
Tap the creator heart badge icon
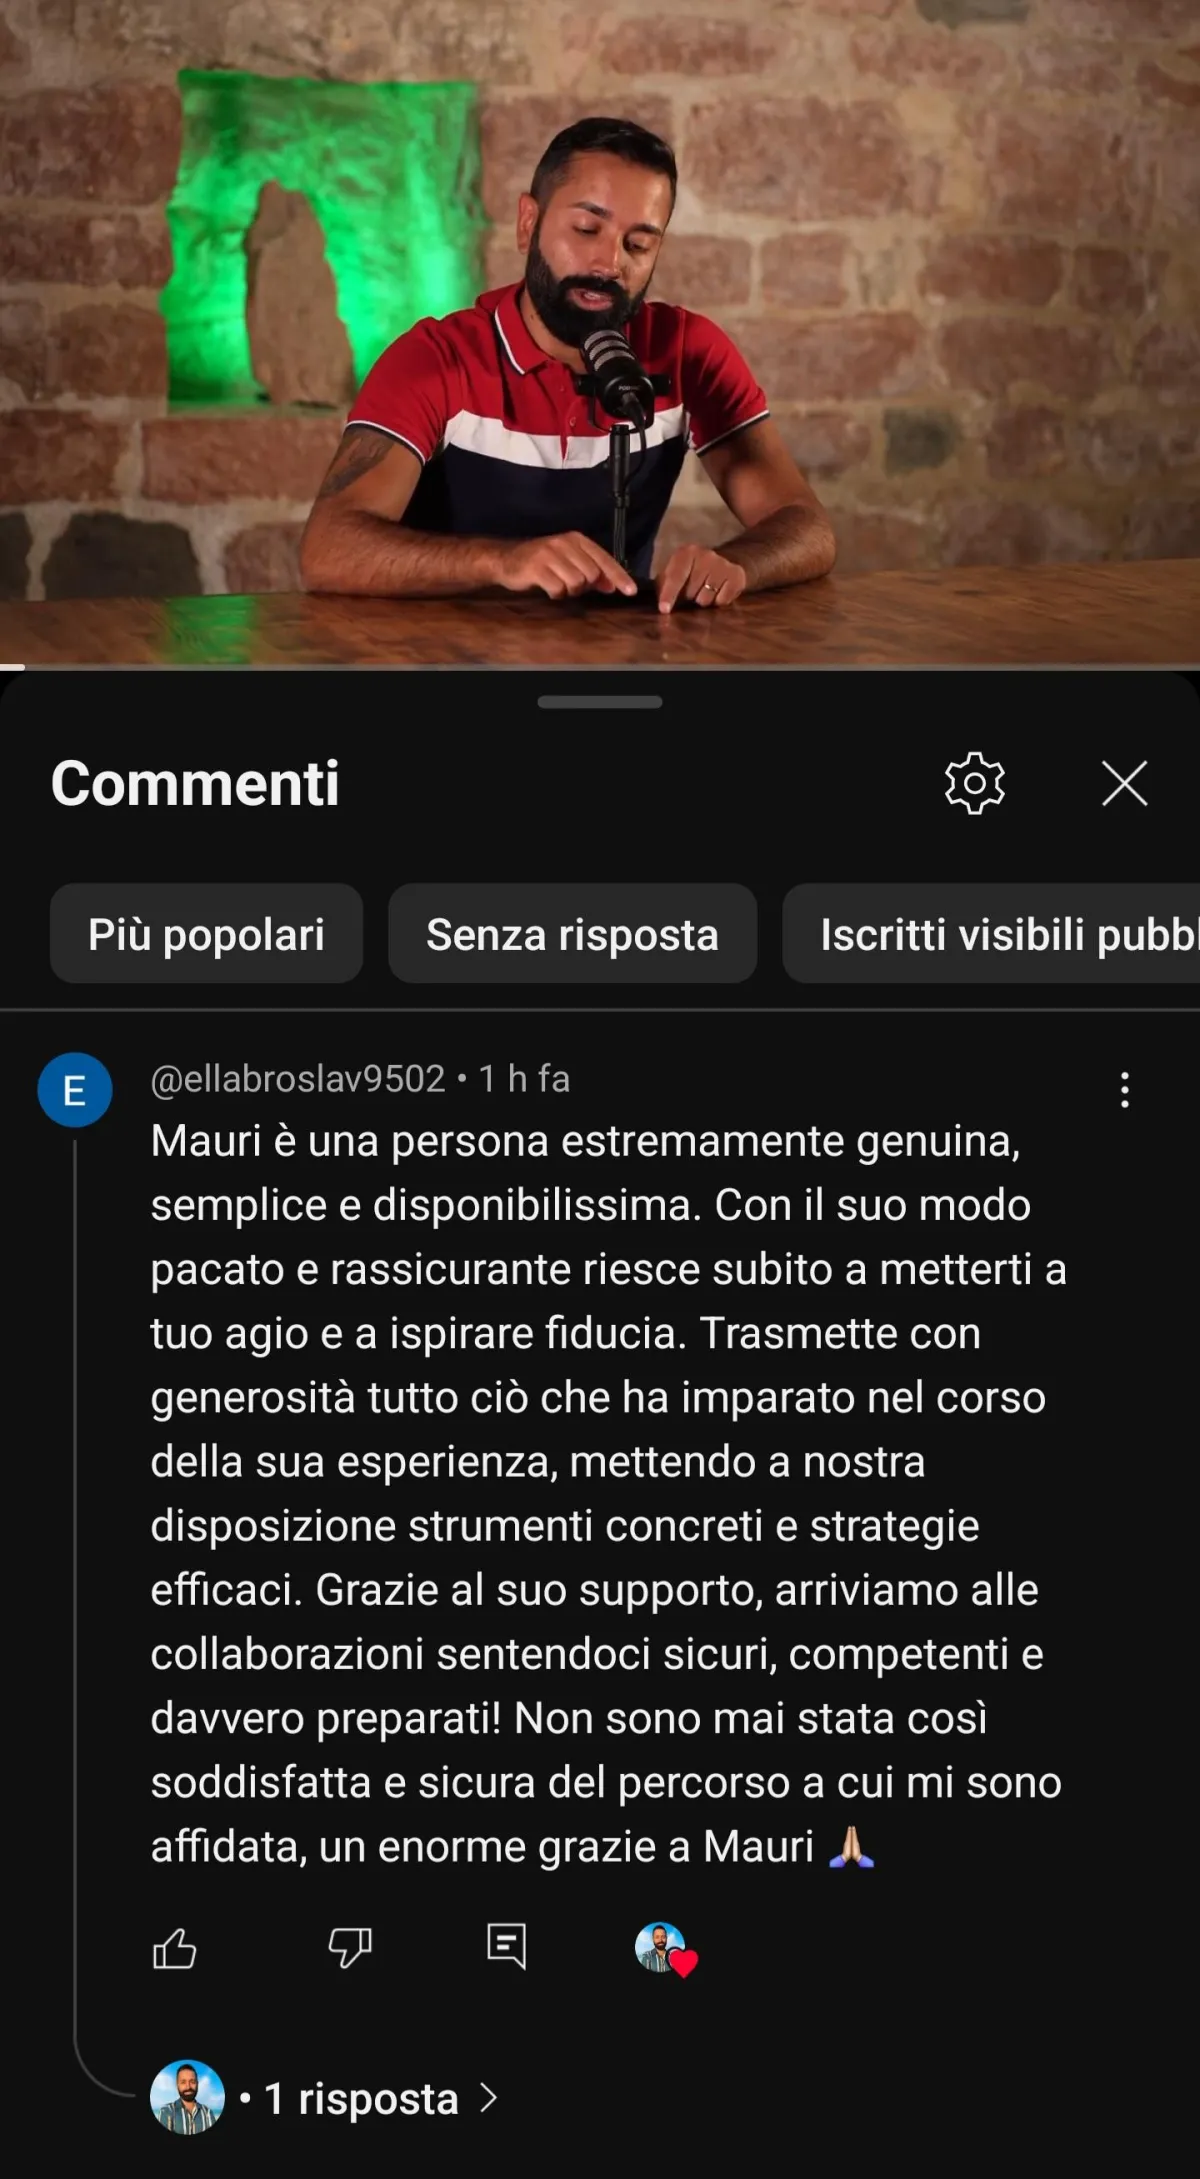(x=666, y=1949)
